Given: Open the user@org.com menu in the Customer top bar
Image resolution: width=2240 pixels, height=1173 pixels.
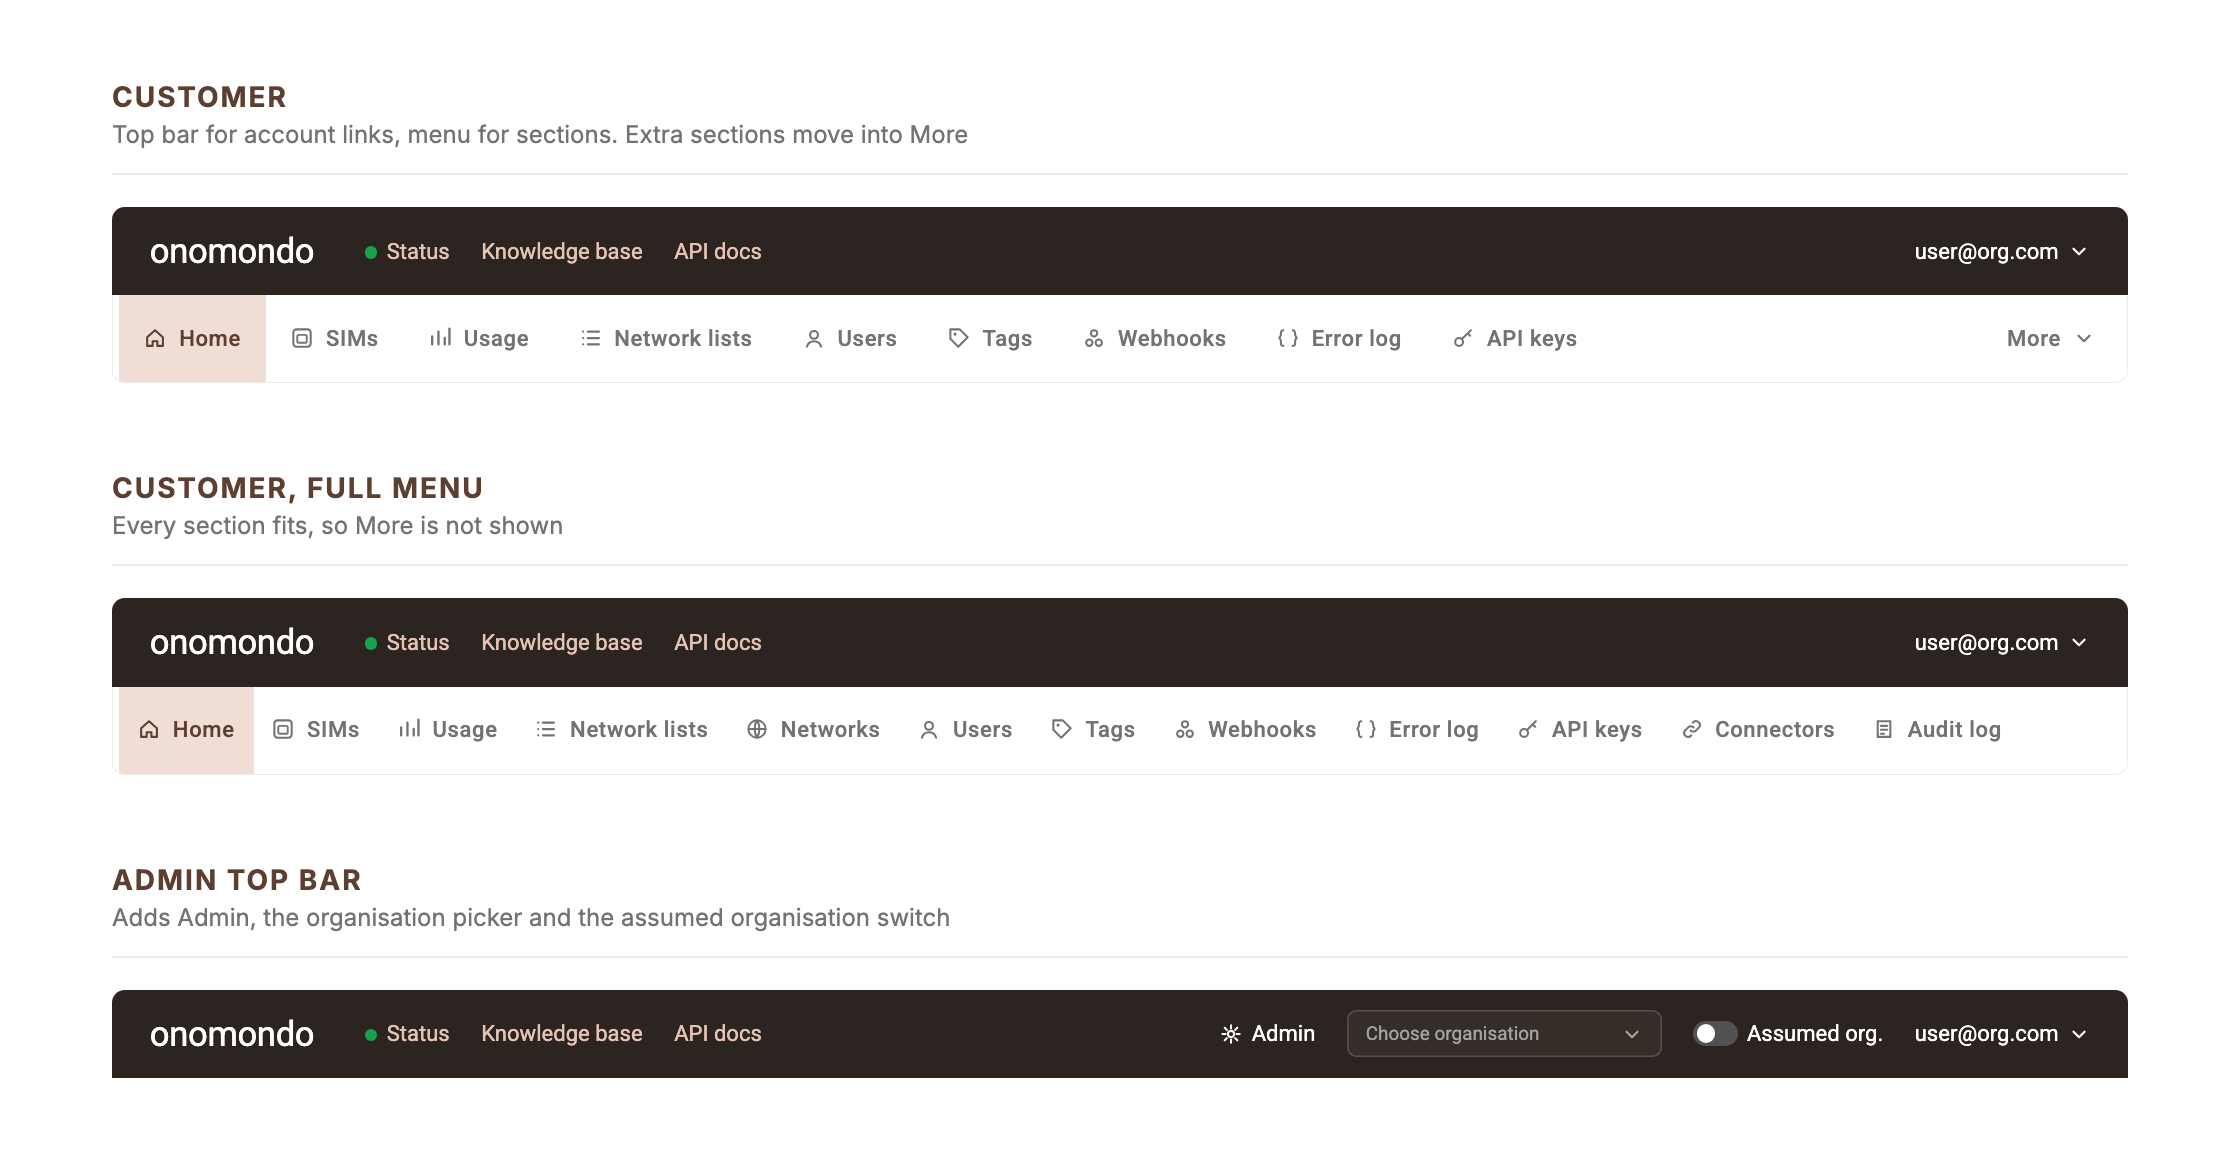Looking at the screenshot, I should pos(2000,252).
